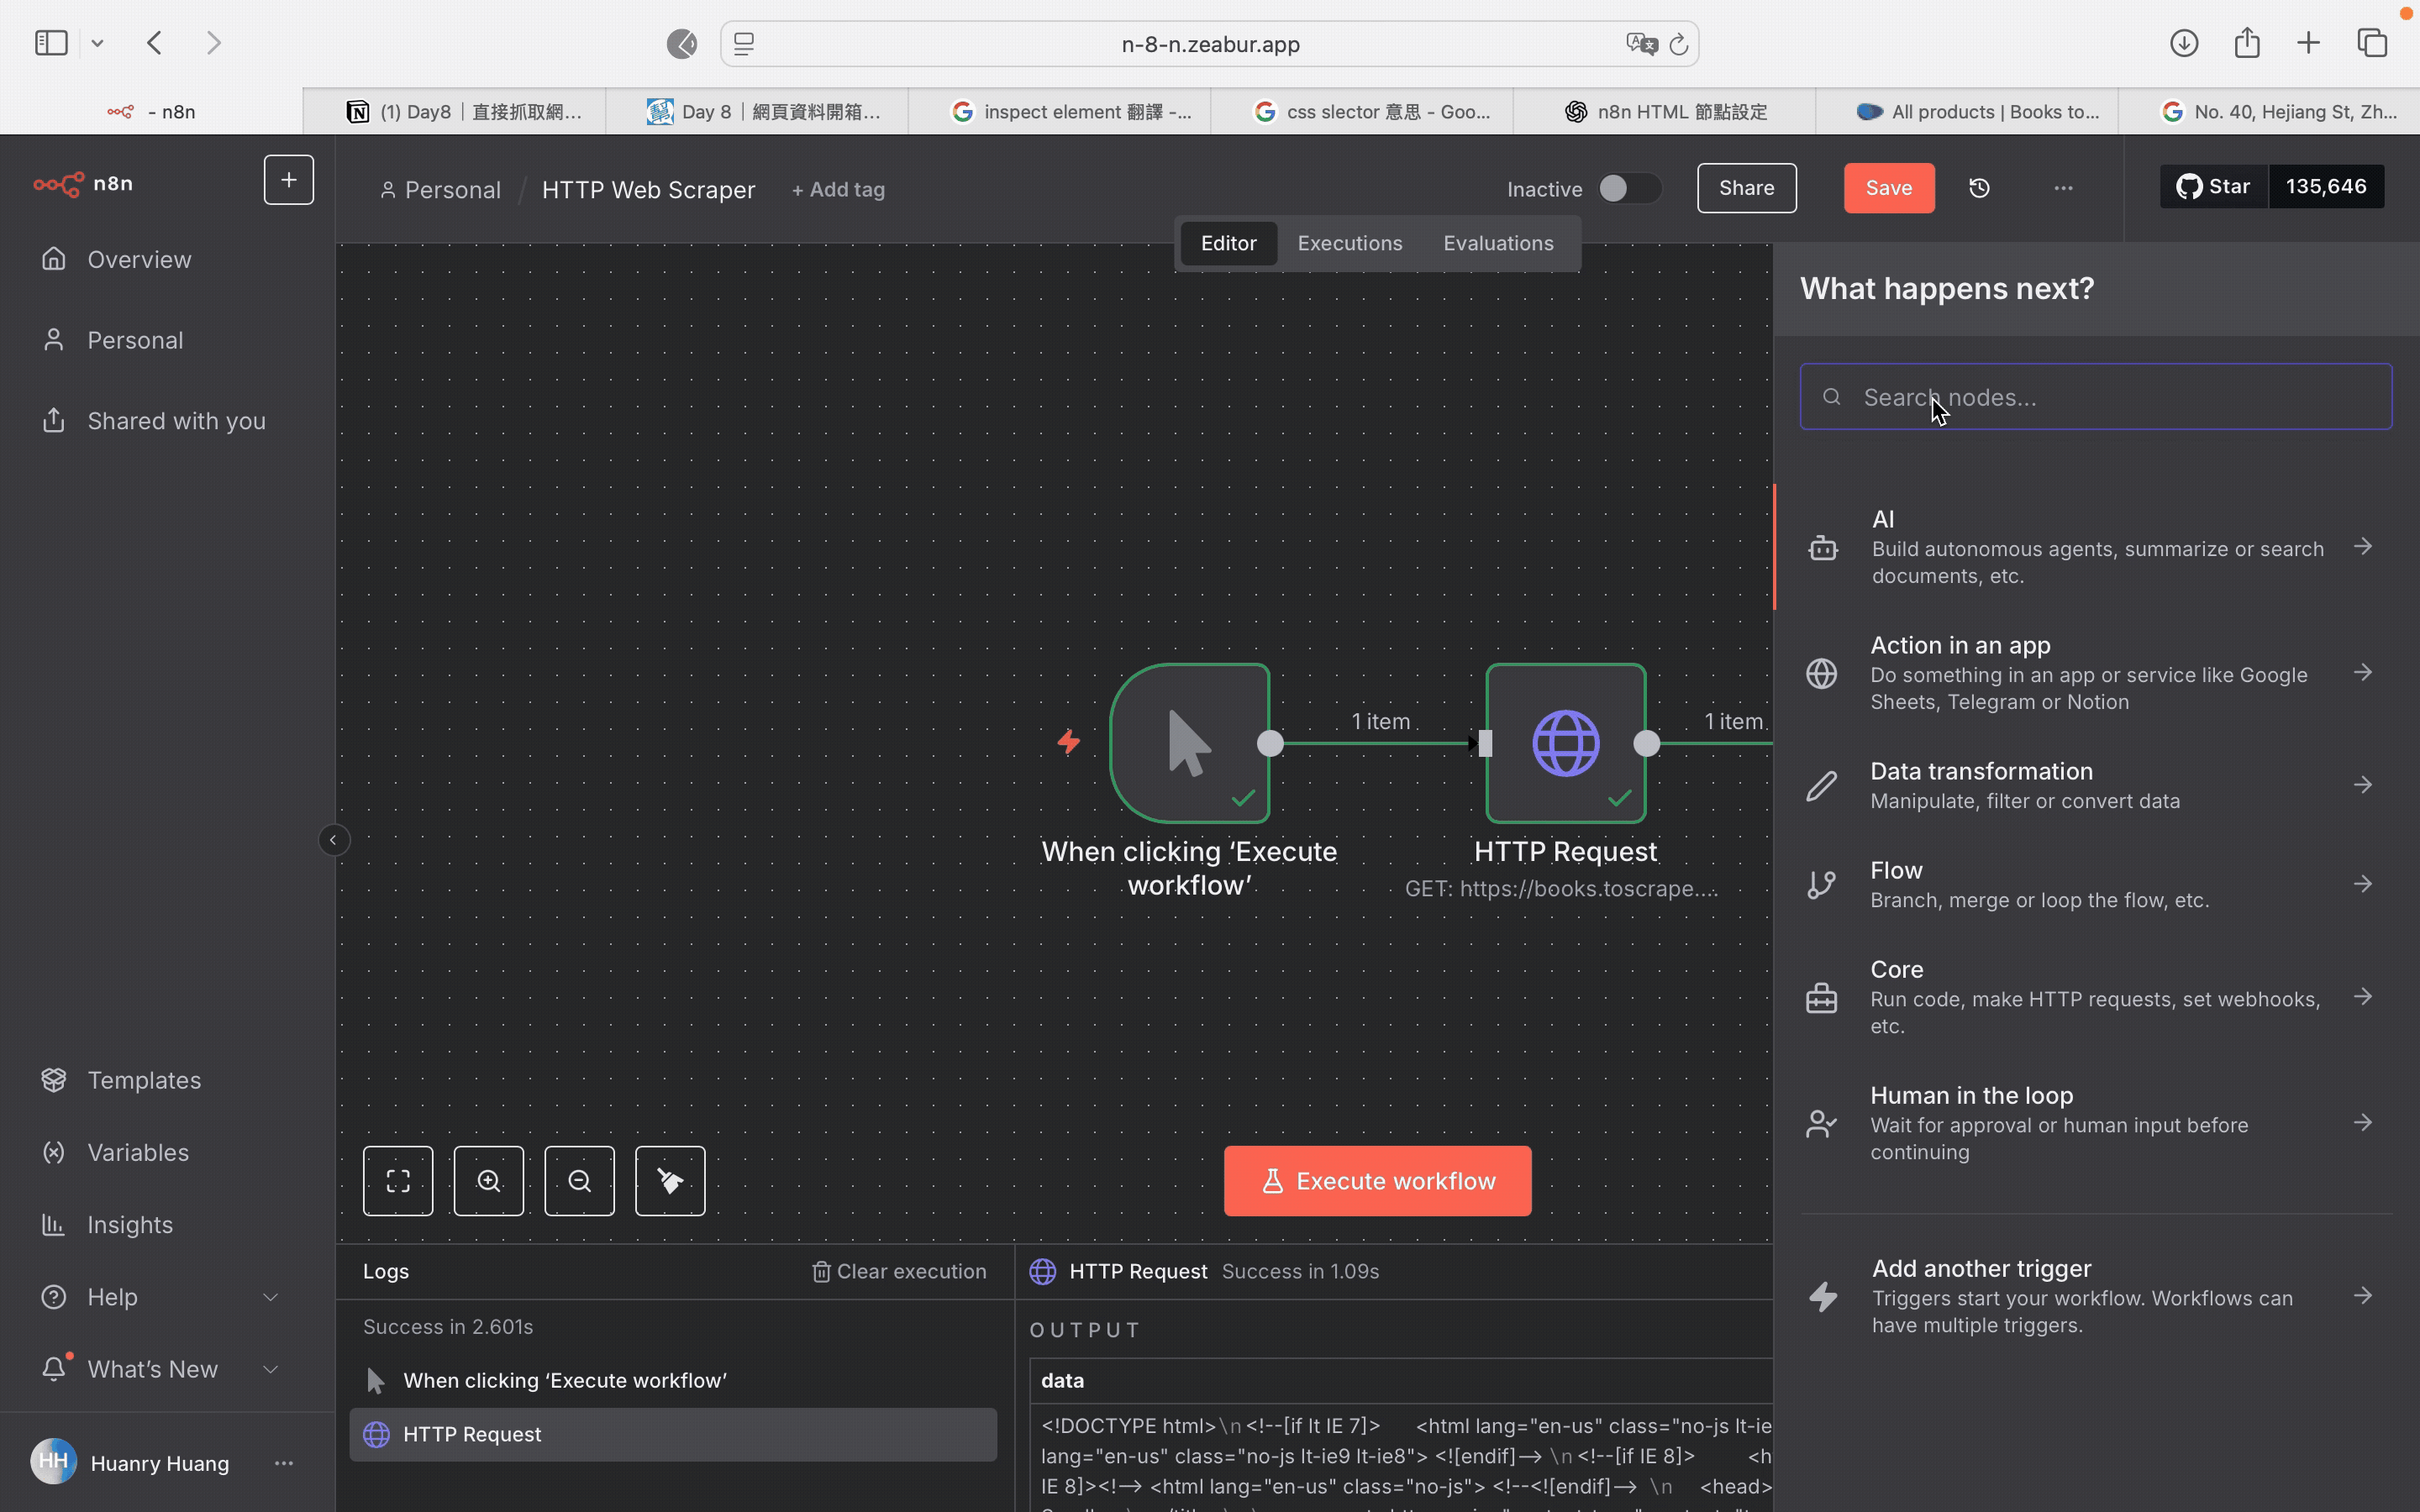The image size is (2420, 1512).
Task: Click the Search nodes input field
Action: 2096,397
